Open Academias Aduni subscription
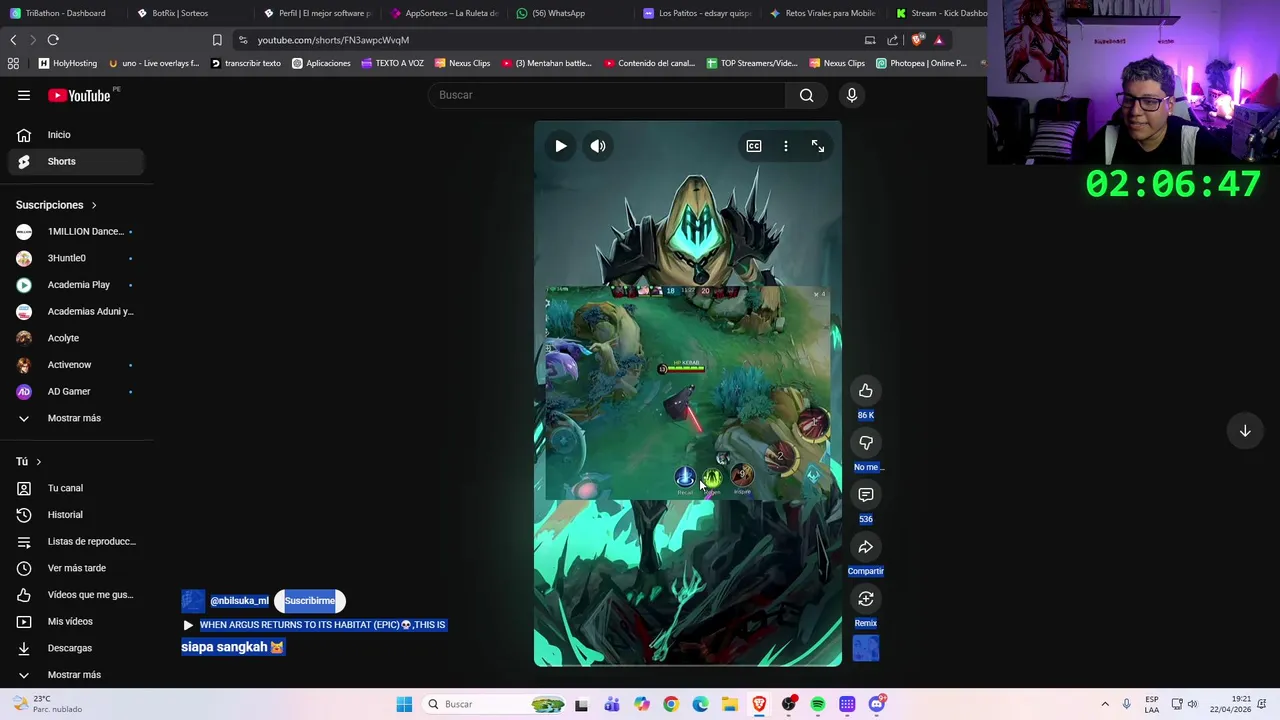1280x720 pixels. [77, 311]
